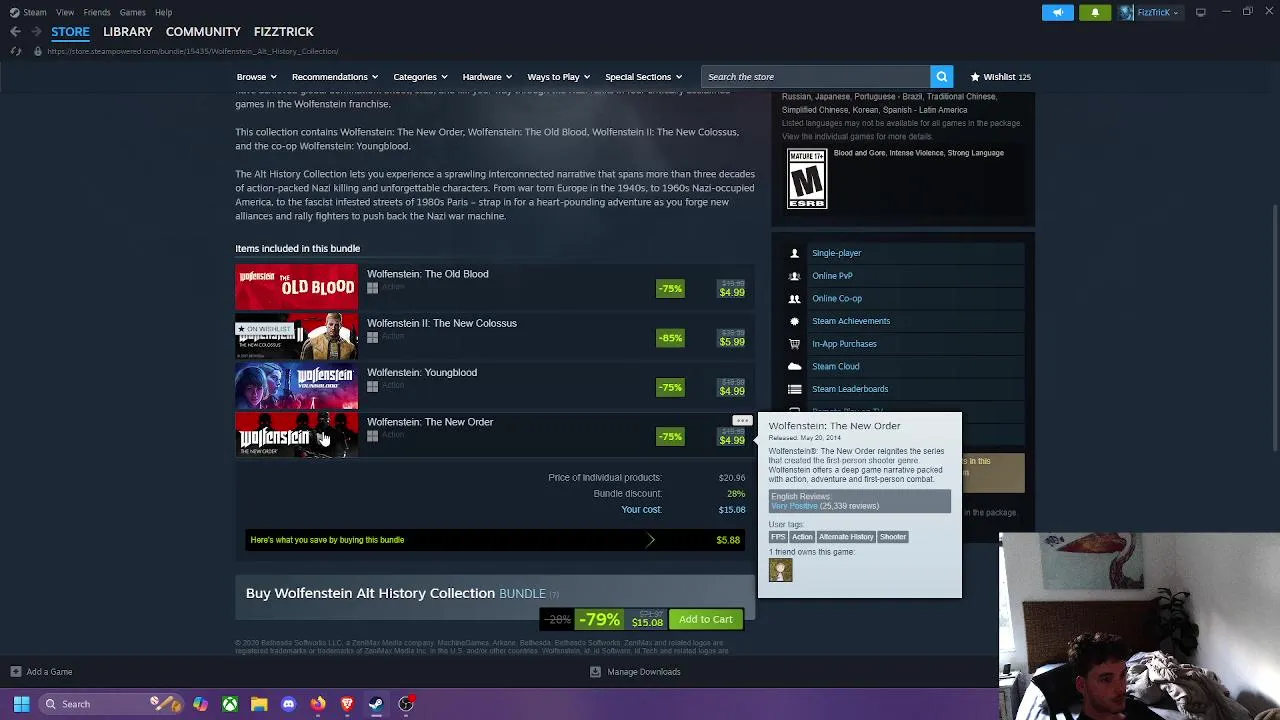Click The New Colossus cover thumbnail

point(296,336)
